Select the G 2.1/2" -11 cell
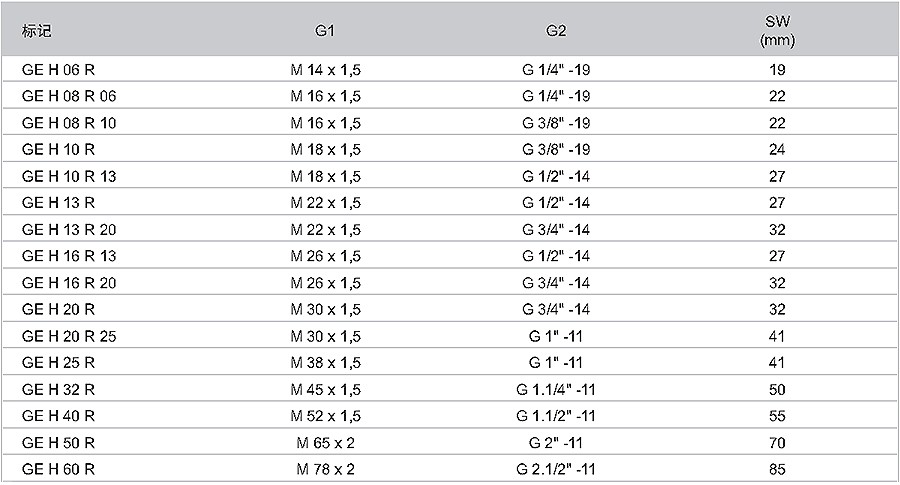 tap(556, 470)
